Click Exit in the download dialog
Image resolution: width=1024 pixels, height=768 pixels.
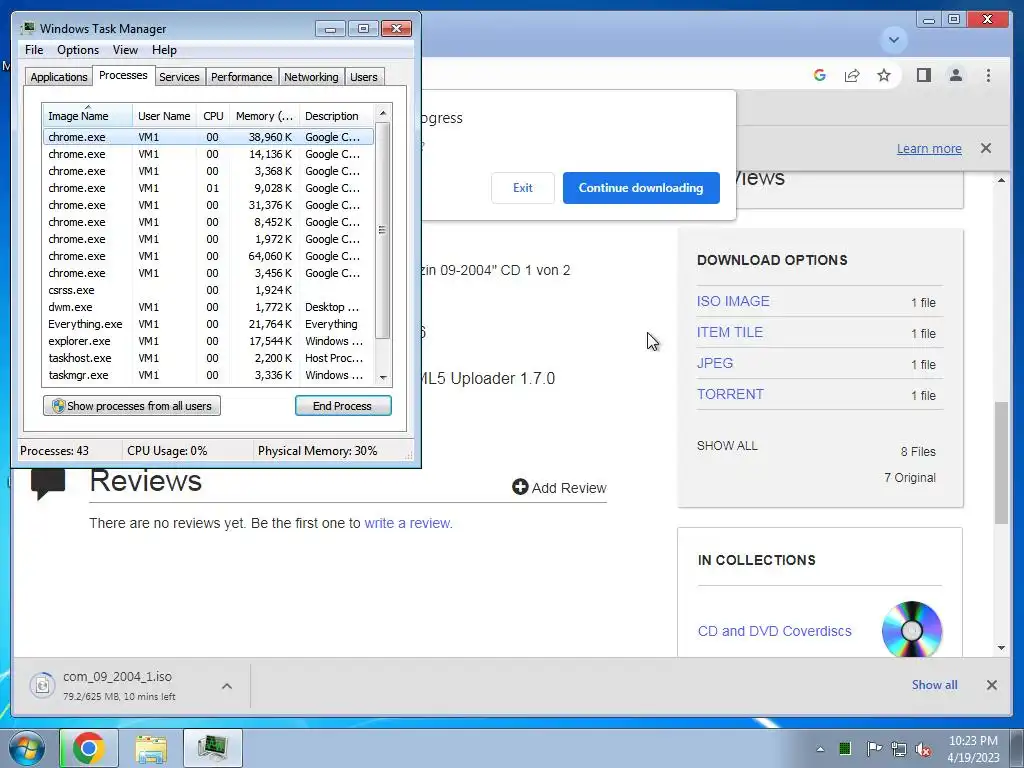click(522, 188)
